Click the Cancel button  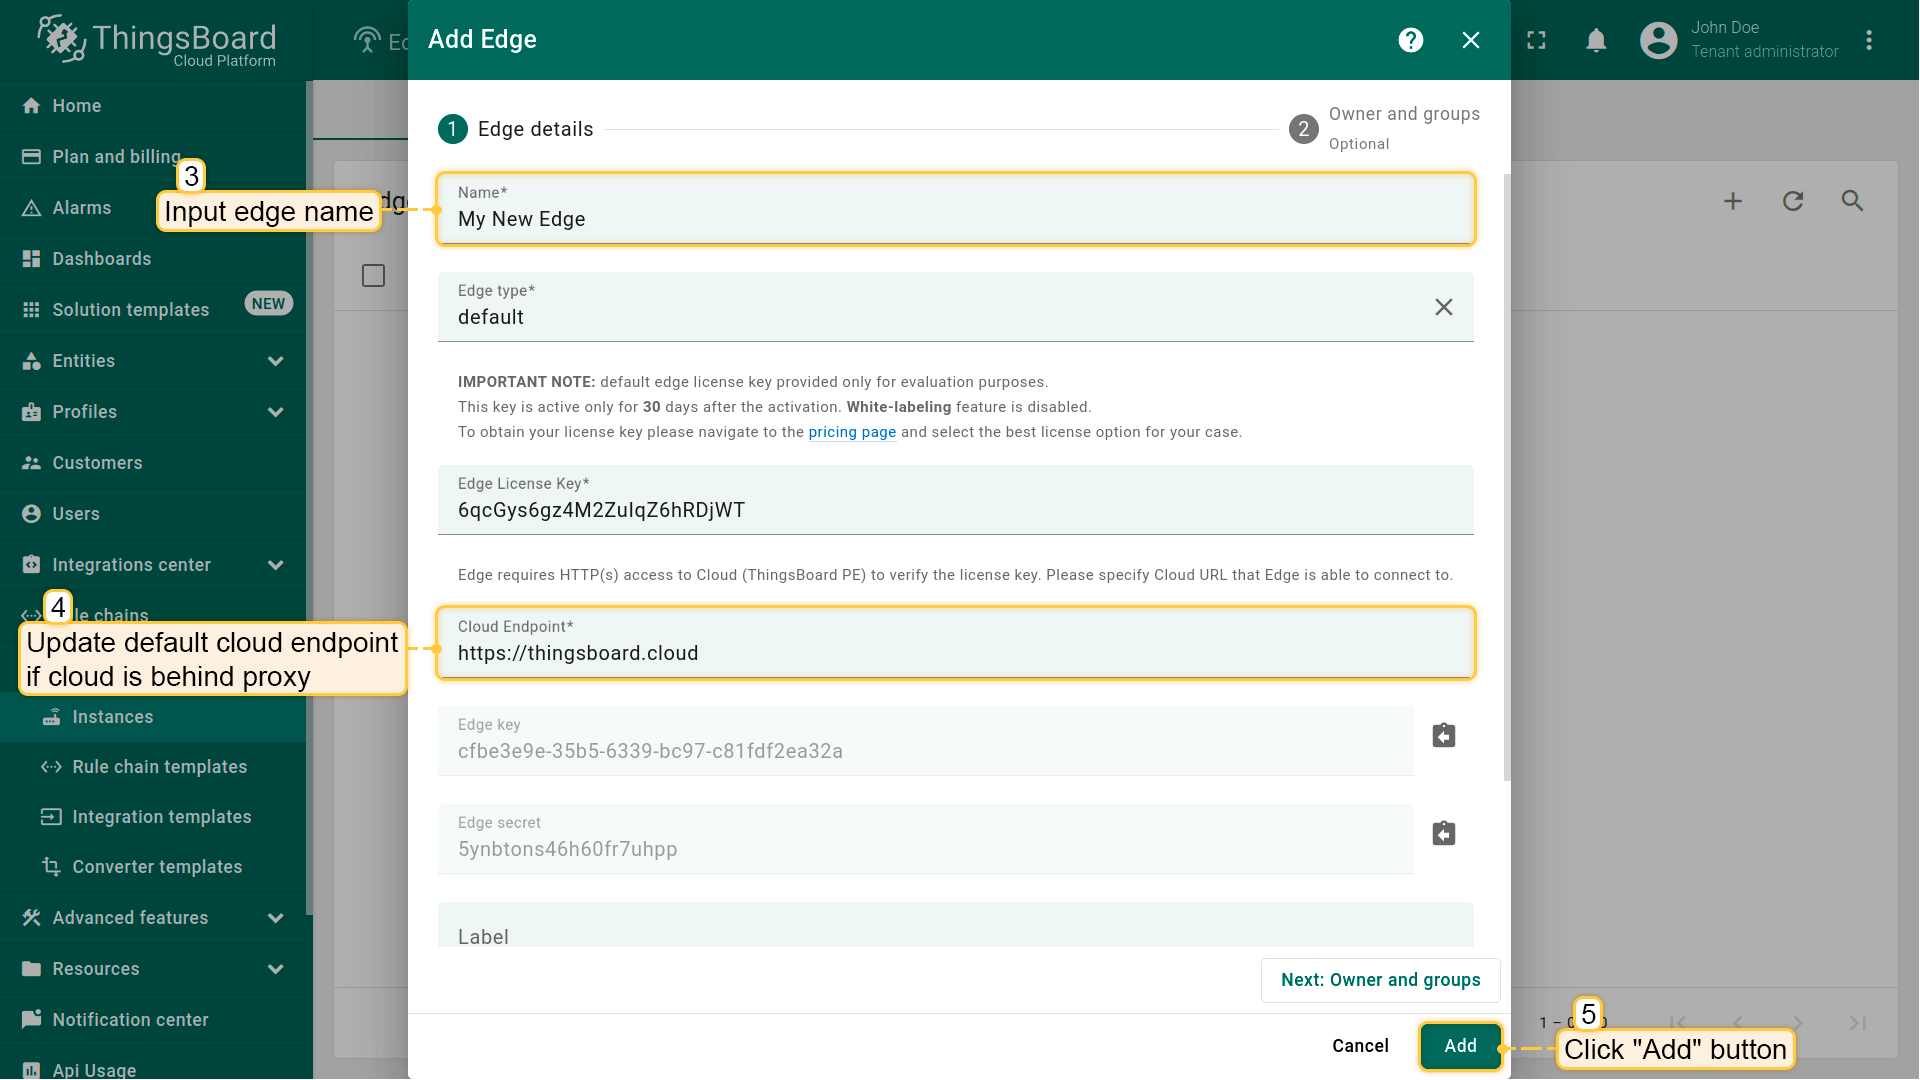pyautogui.click(x=1360, y=1046)
